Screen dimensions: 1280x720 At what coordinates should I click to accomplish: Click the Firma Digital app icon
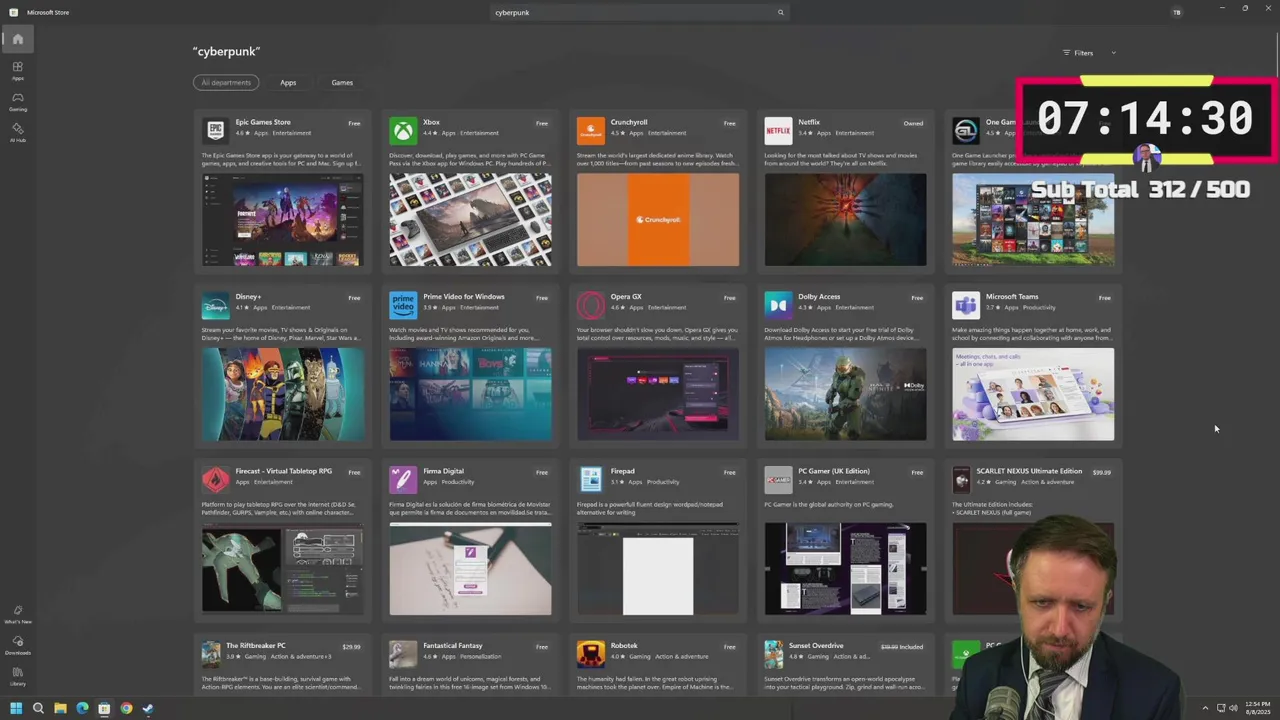tap(403, 479)
